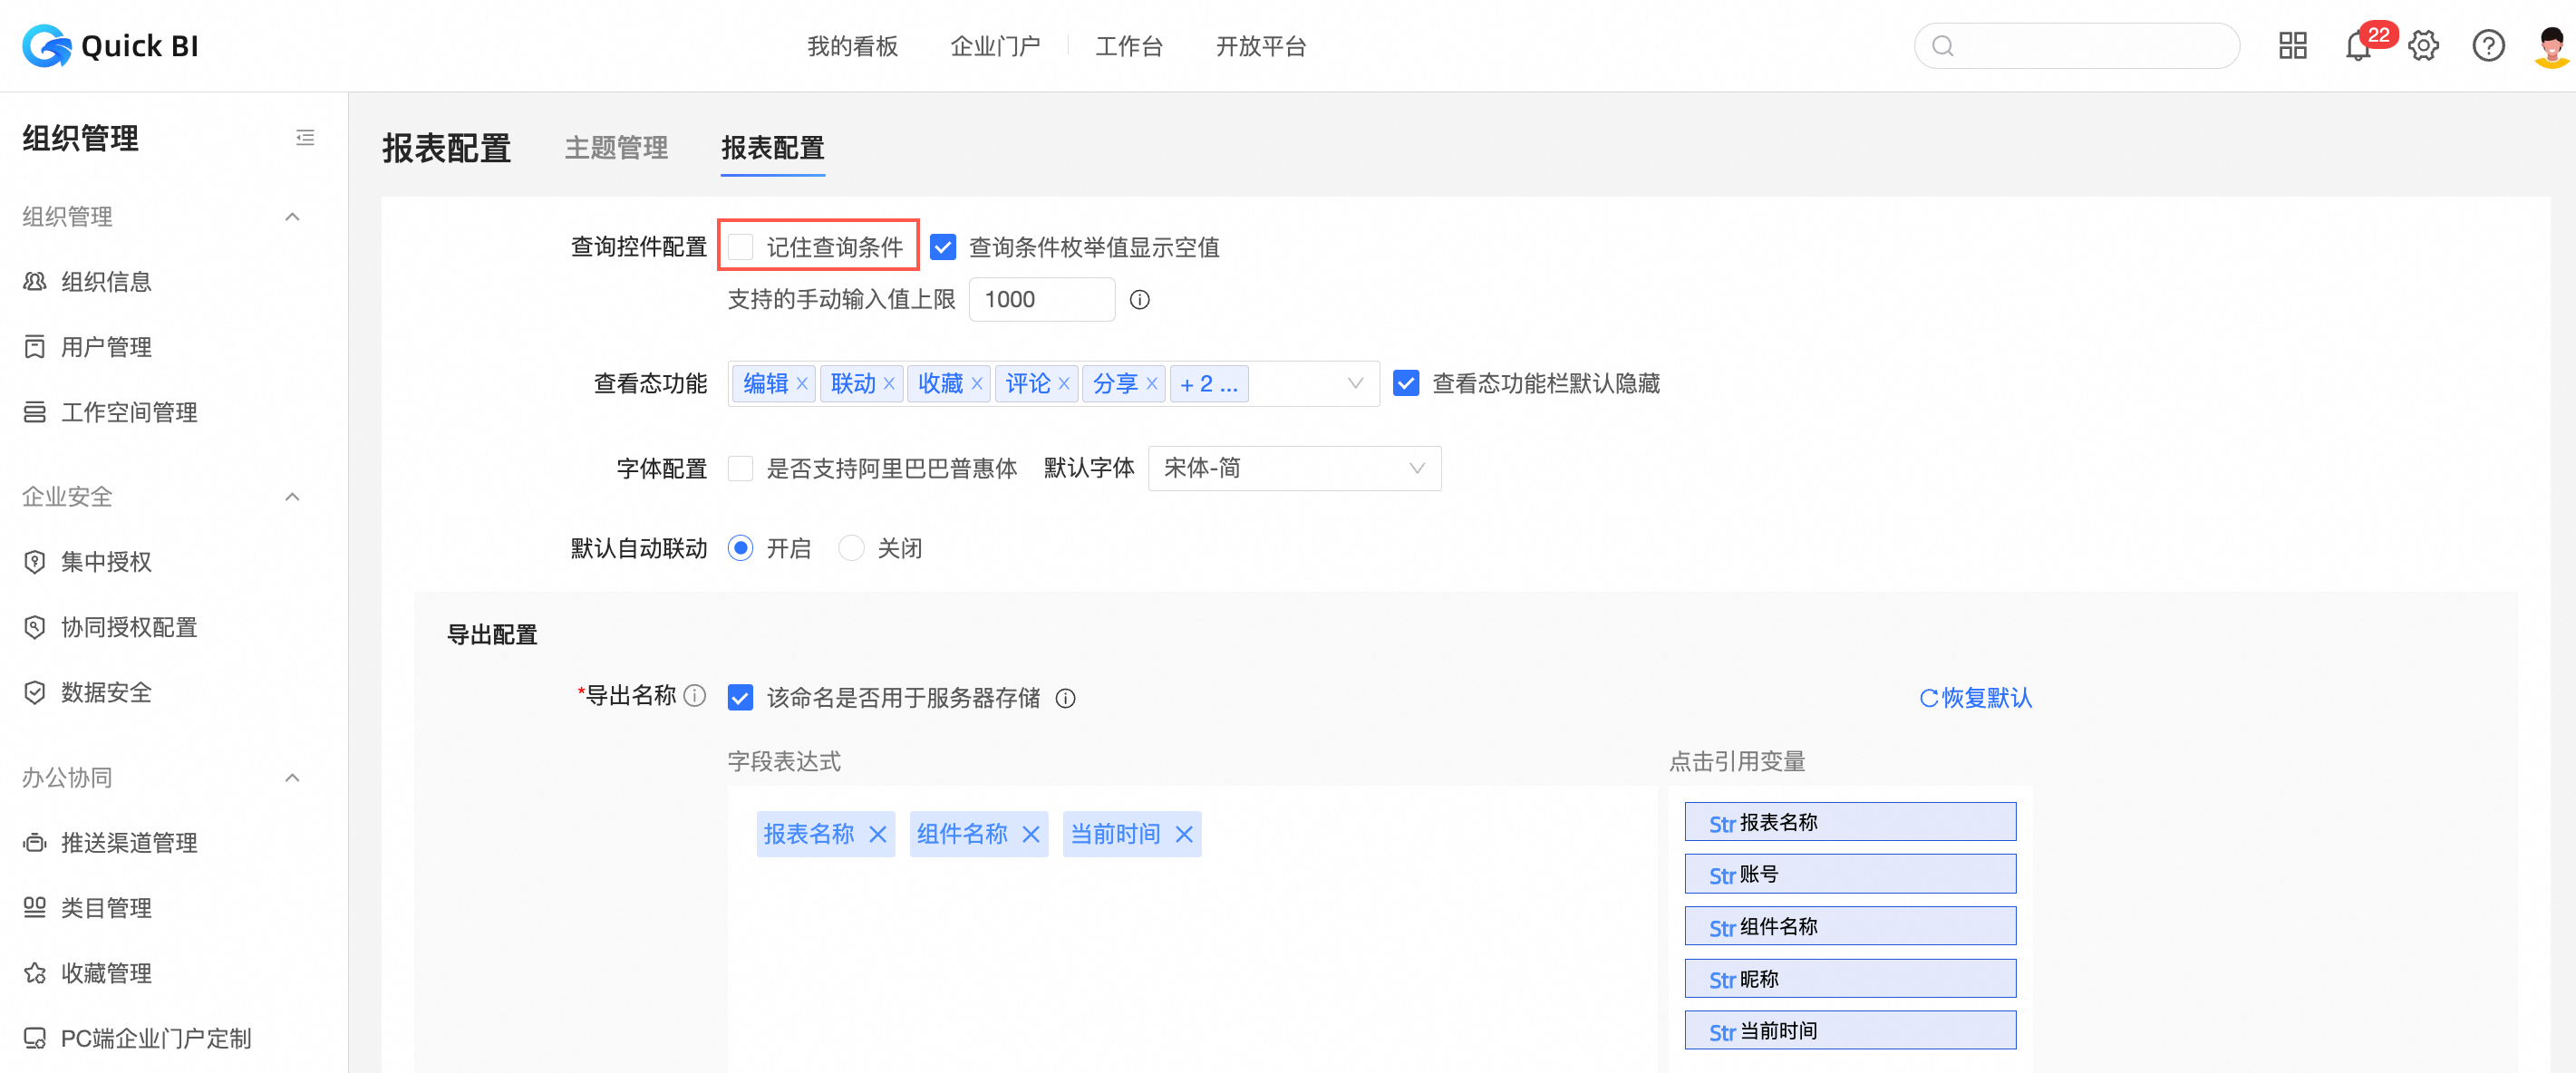The image size is (2576, 1073).
Task: Open the notification bell icon
Action: tap(2357, 47)
